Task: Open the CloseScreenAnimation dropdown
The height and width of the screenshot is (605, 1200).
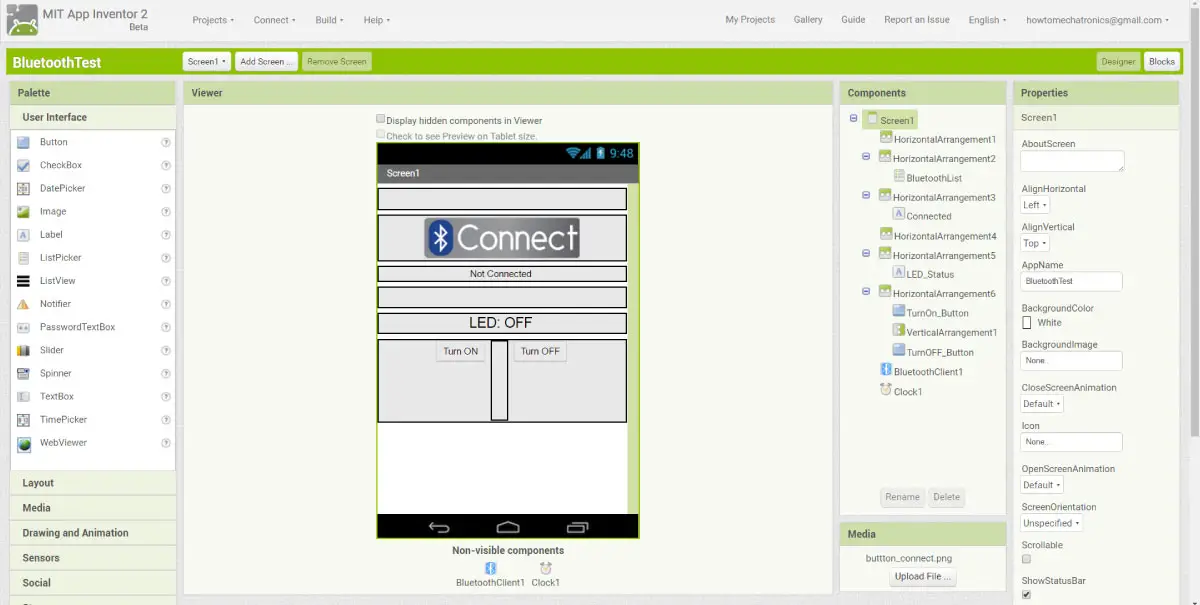Action: (1041, 403)
